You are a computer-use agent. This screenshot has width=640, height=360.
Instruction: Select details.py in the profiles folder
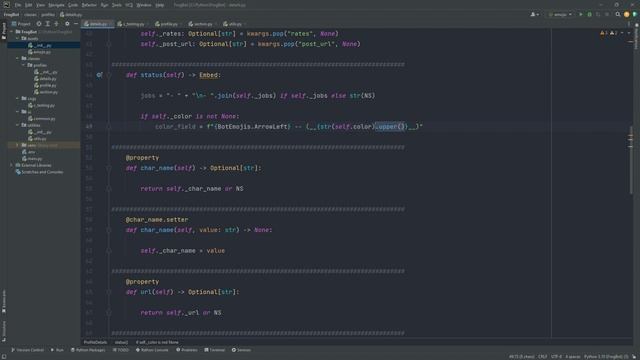[x=45, y=78]
